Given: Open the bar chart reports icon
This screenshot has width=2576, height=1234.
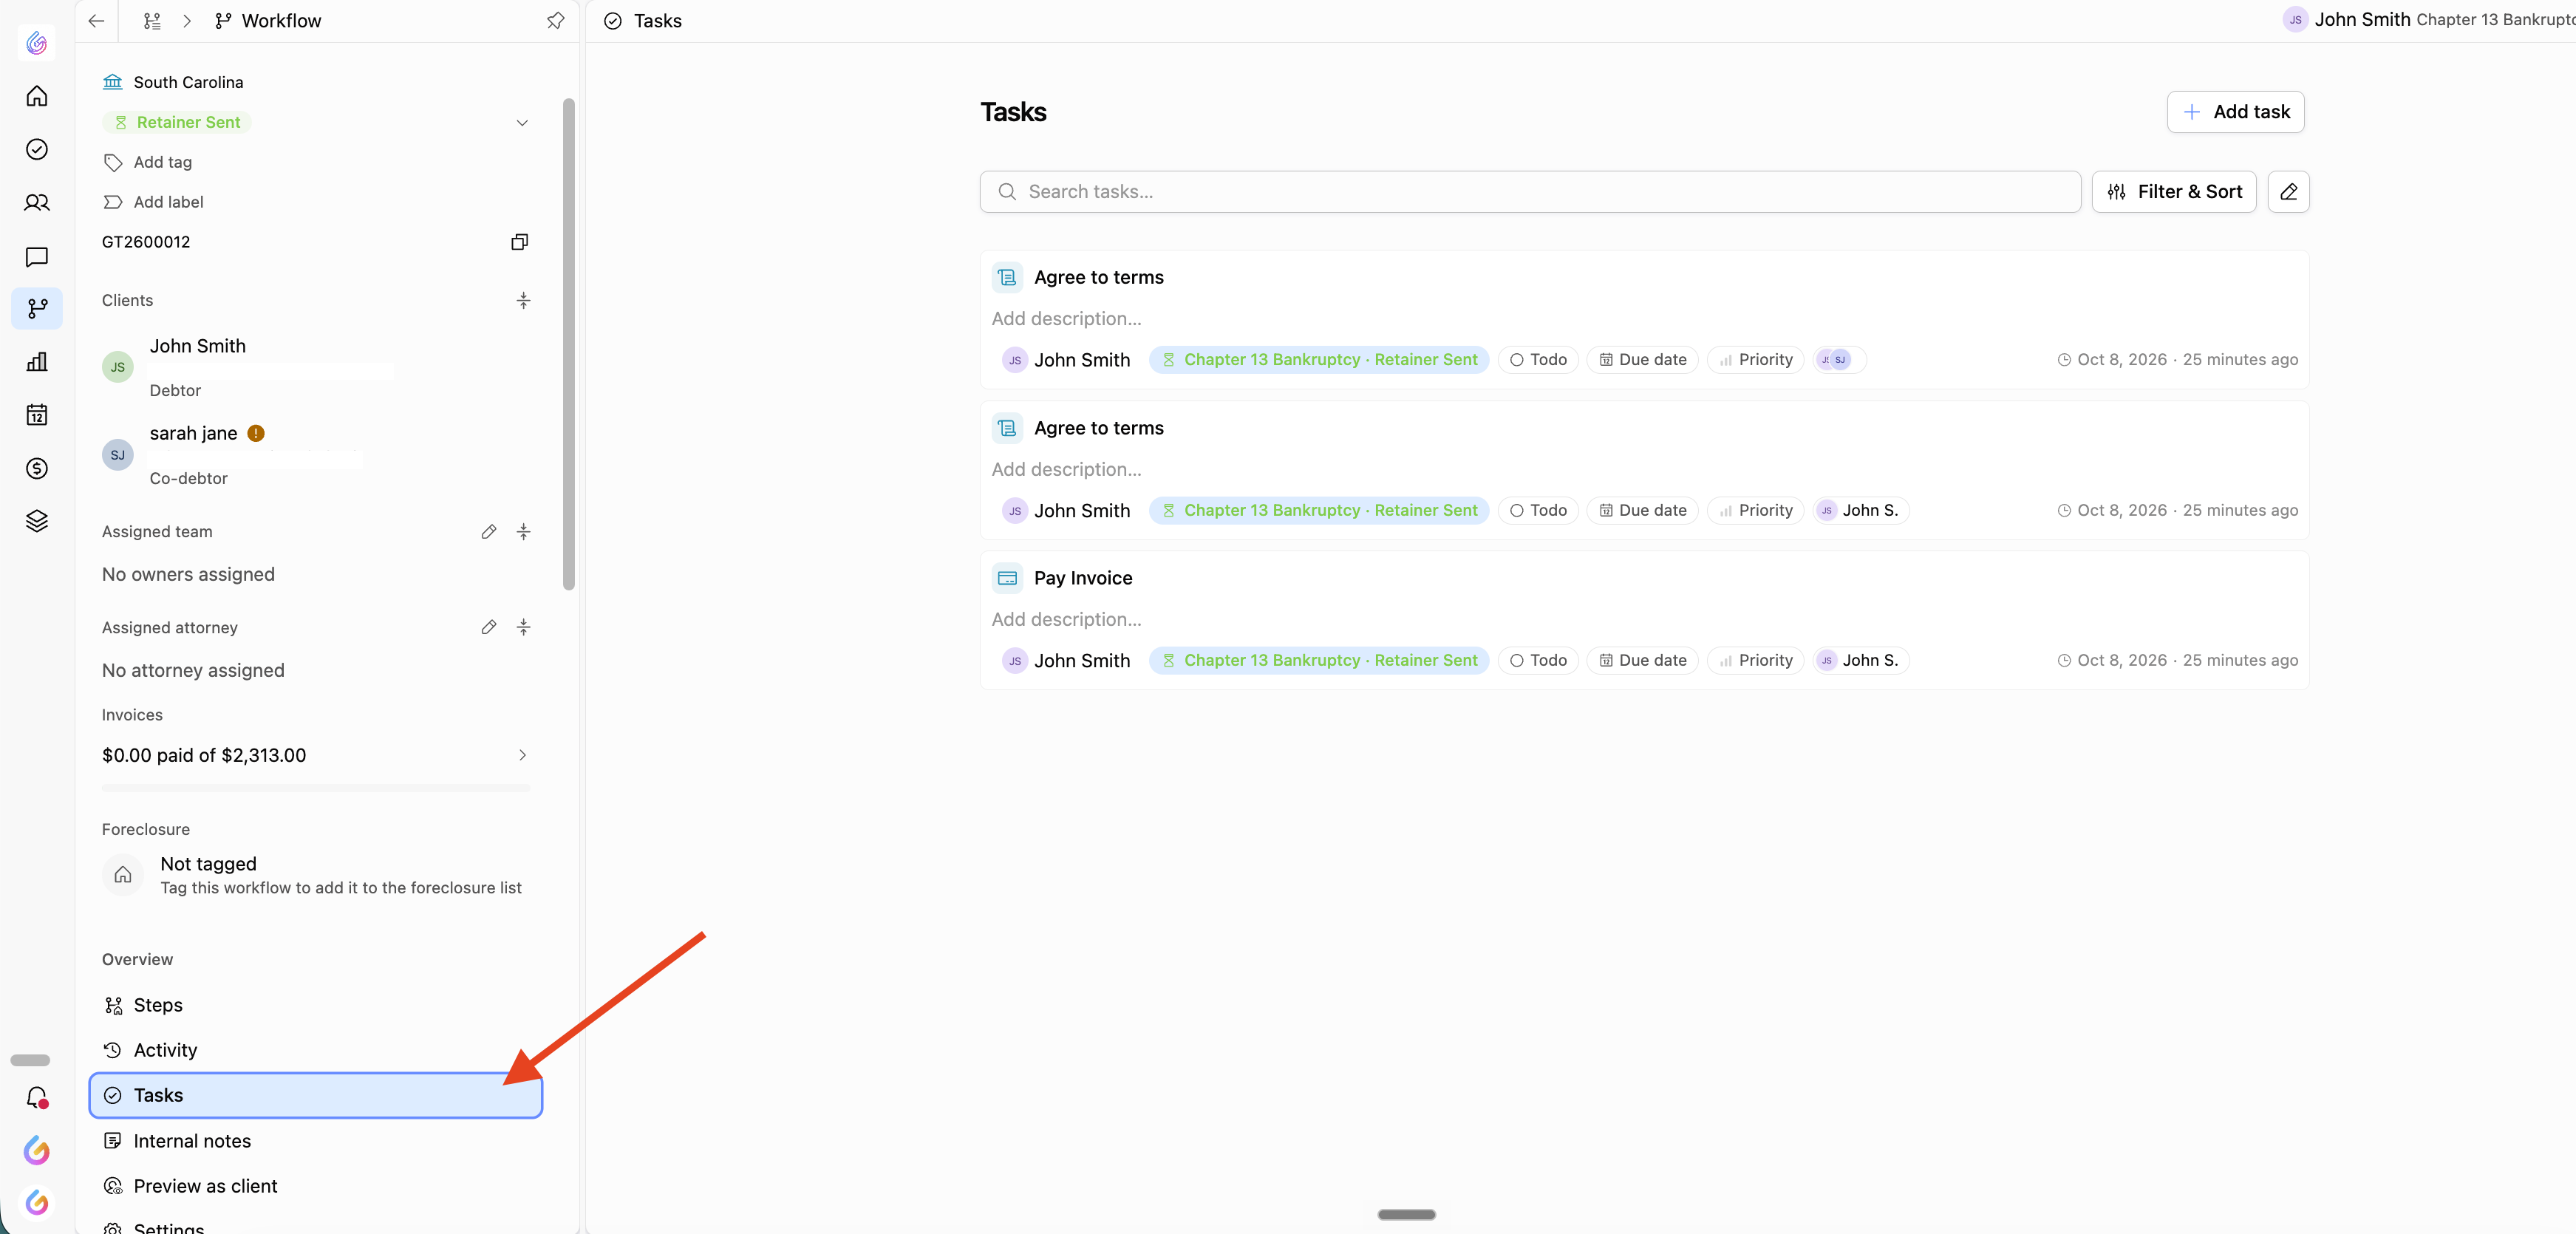Looking at the screenshot, I should (x=37, y=362).
